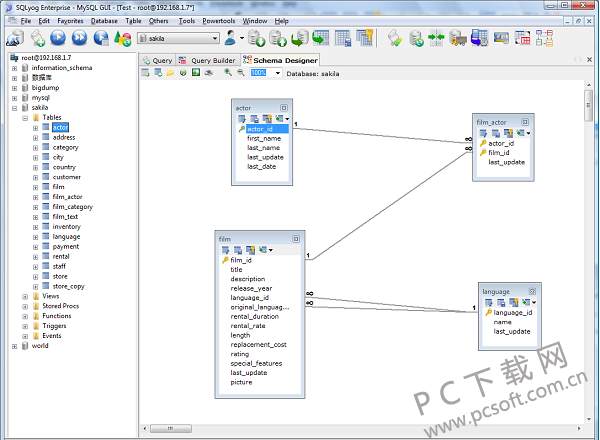Select the Triggers folder
Screen dimensions: 600x440
(54, 326)
